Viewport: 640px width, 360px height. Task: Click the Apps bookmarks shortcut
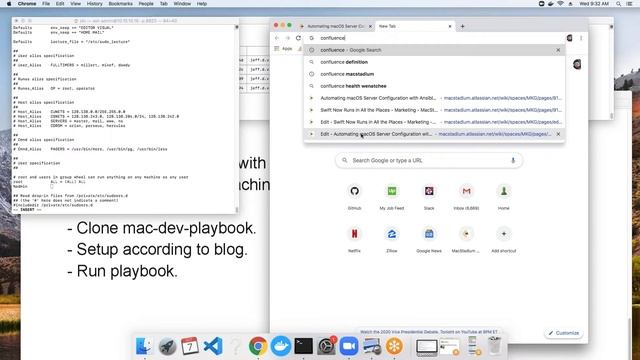[284, 49]
